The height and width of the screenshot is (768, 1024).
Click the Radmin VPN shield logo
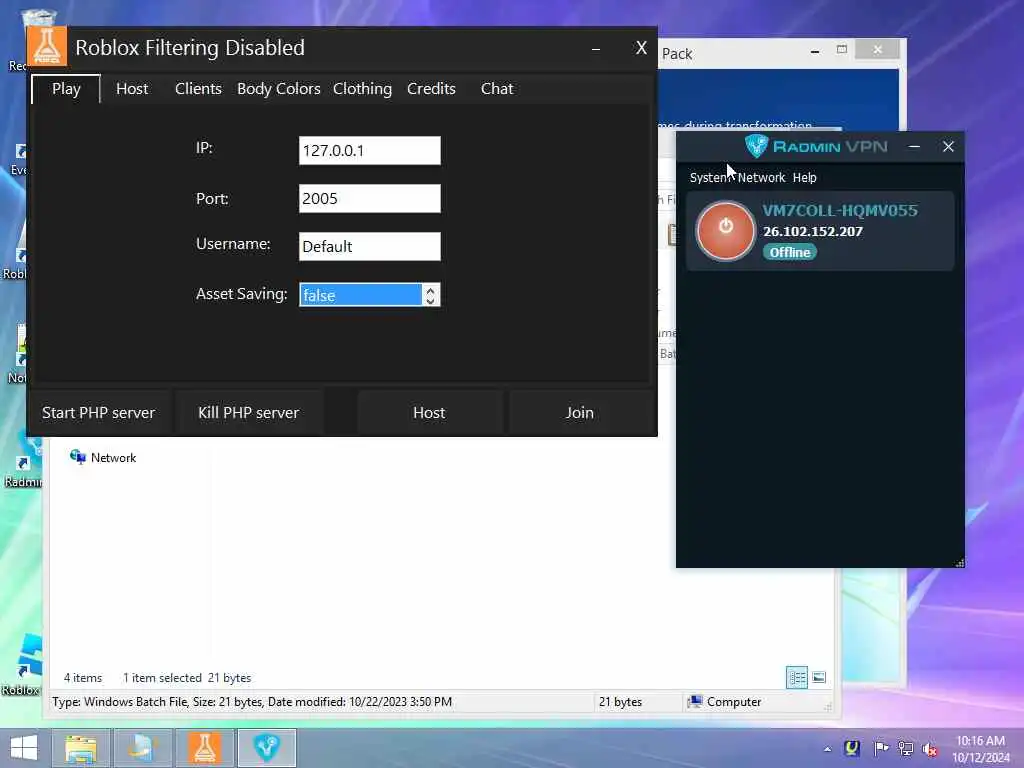click(756, 146)
